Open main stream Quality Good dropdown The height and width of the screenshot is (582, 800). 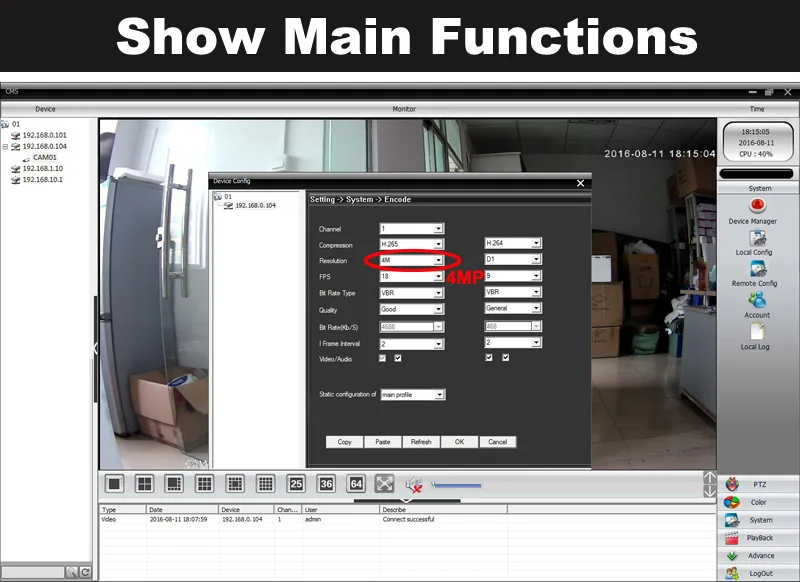tap(412, 309)
